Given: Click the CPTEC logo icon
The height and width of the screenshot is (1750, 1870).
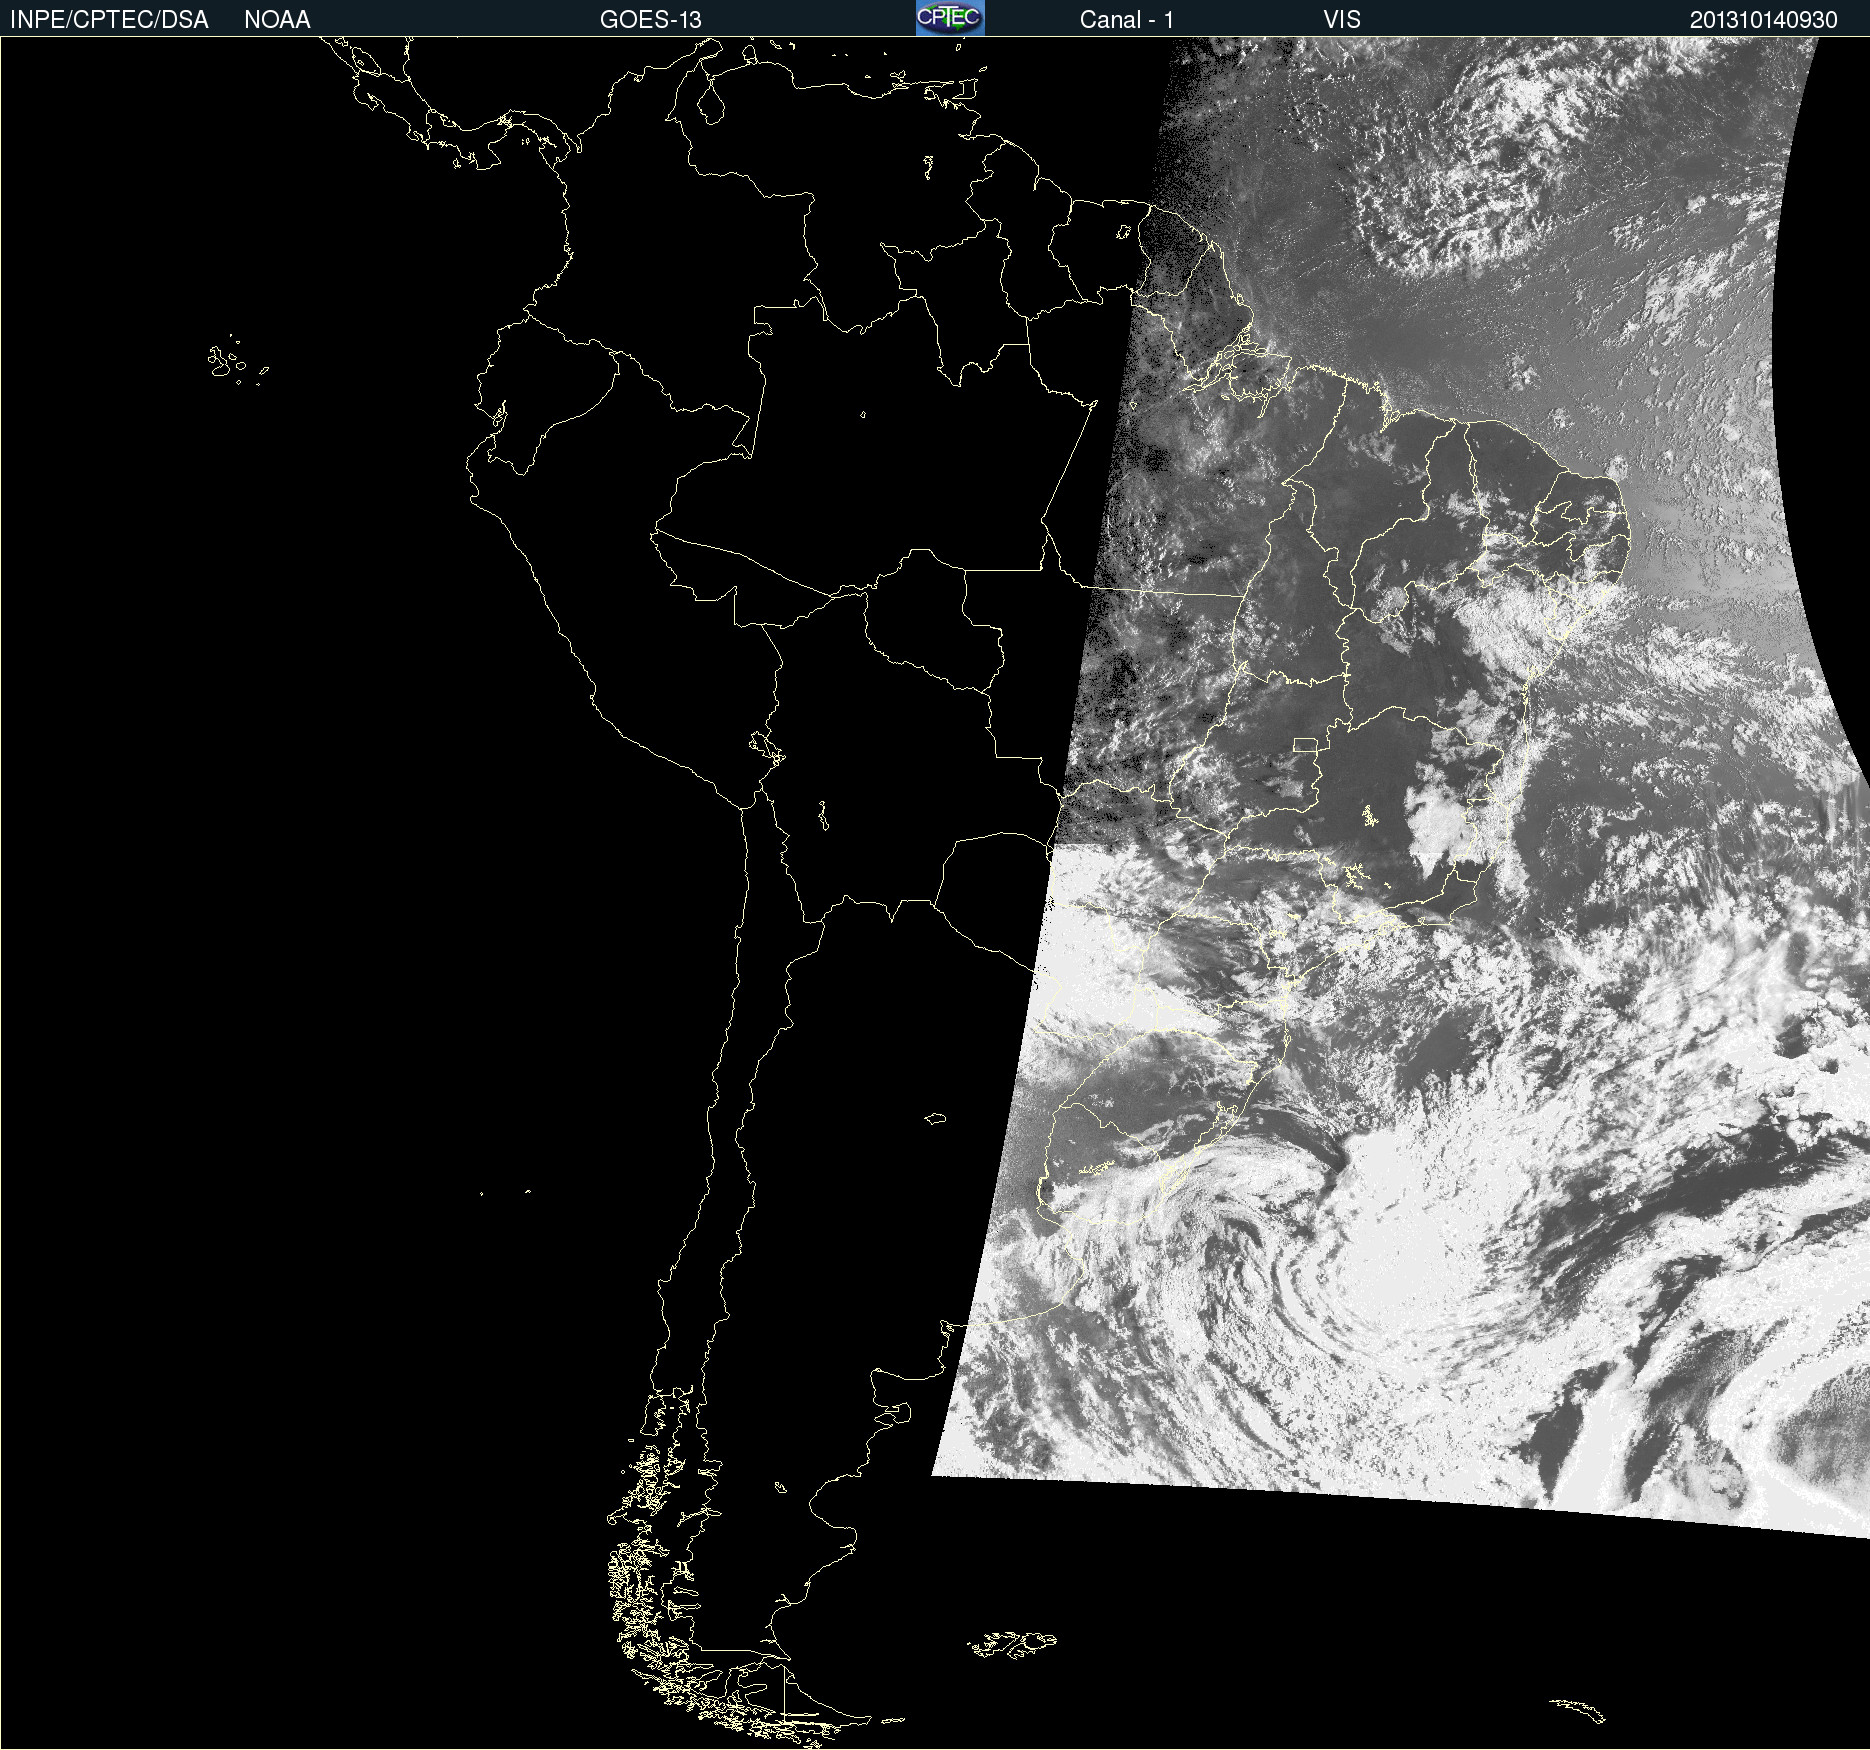Looking at the screenshot, I should pos(950,18).
